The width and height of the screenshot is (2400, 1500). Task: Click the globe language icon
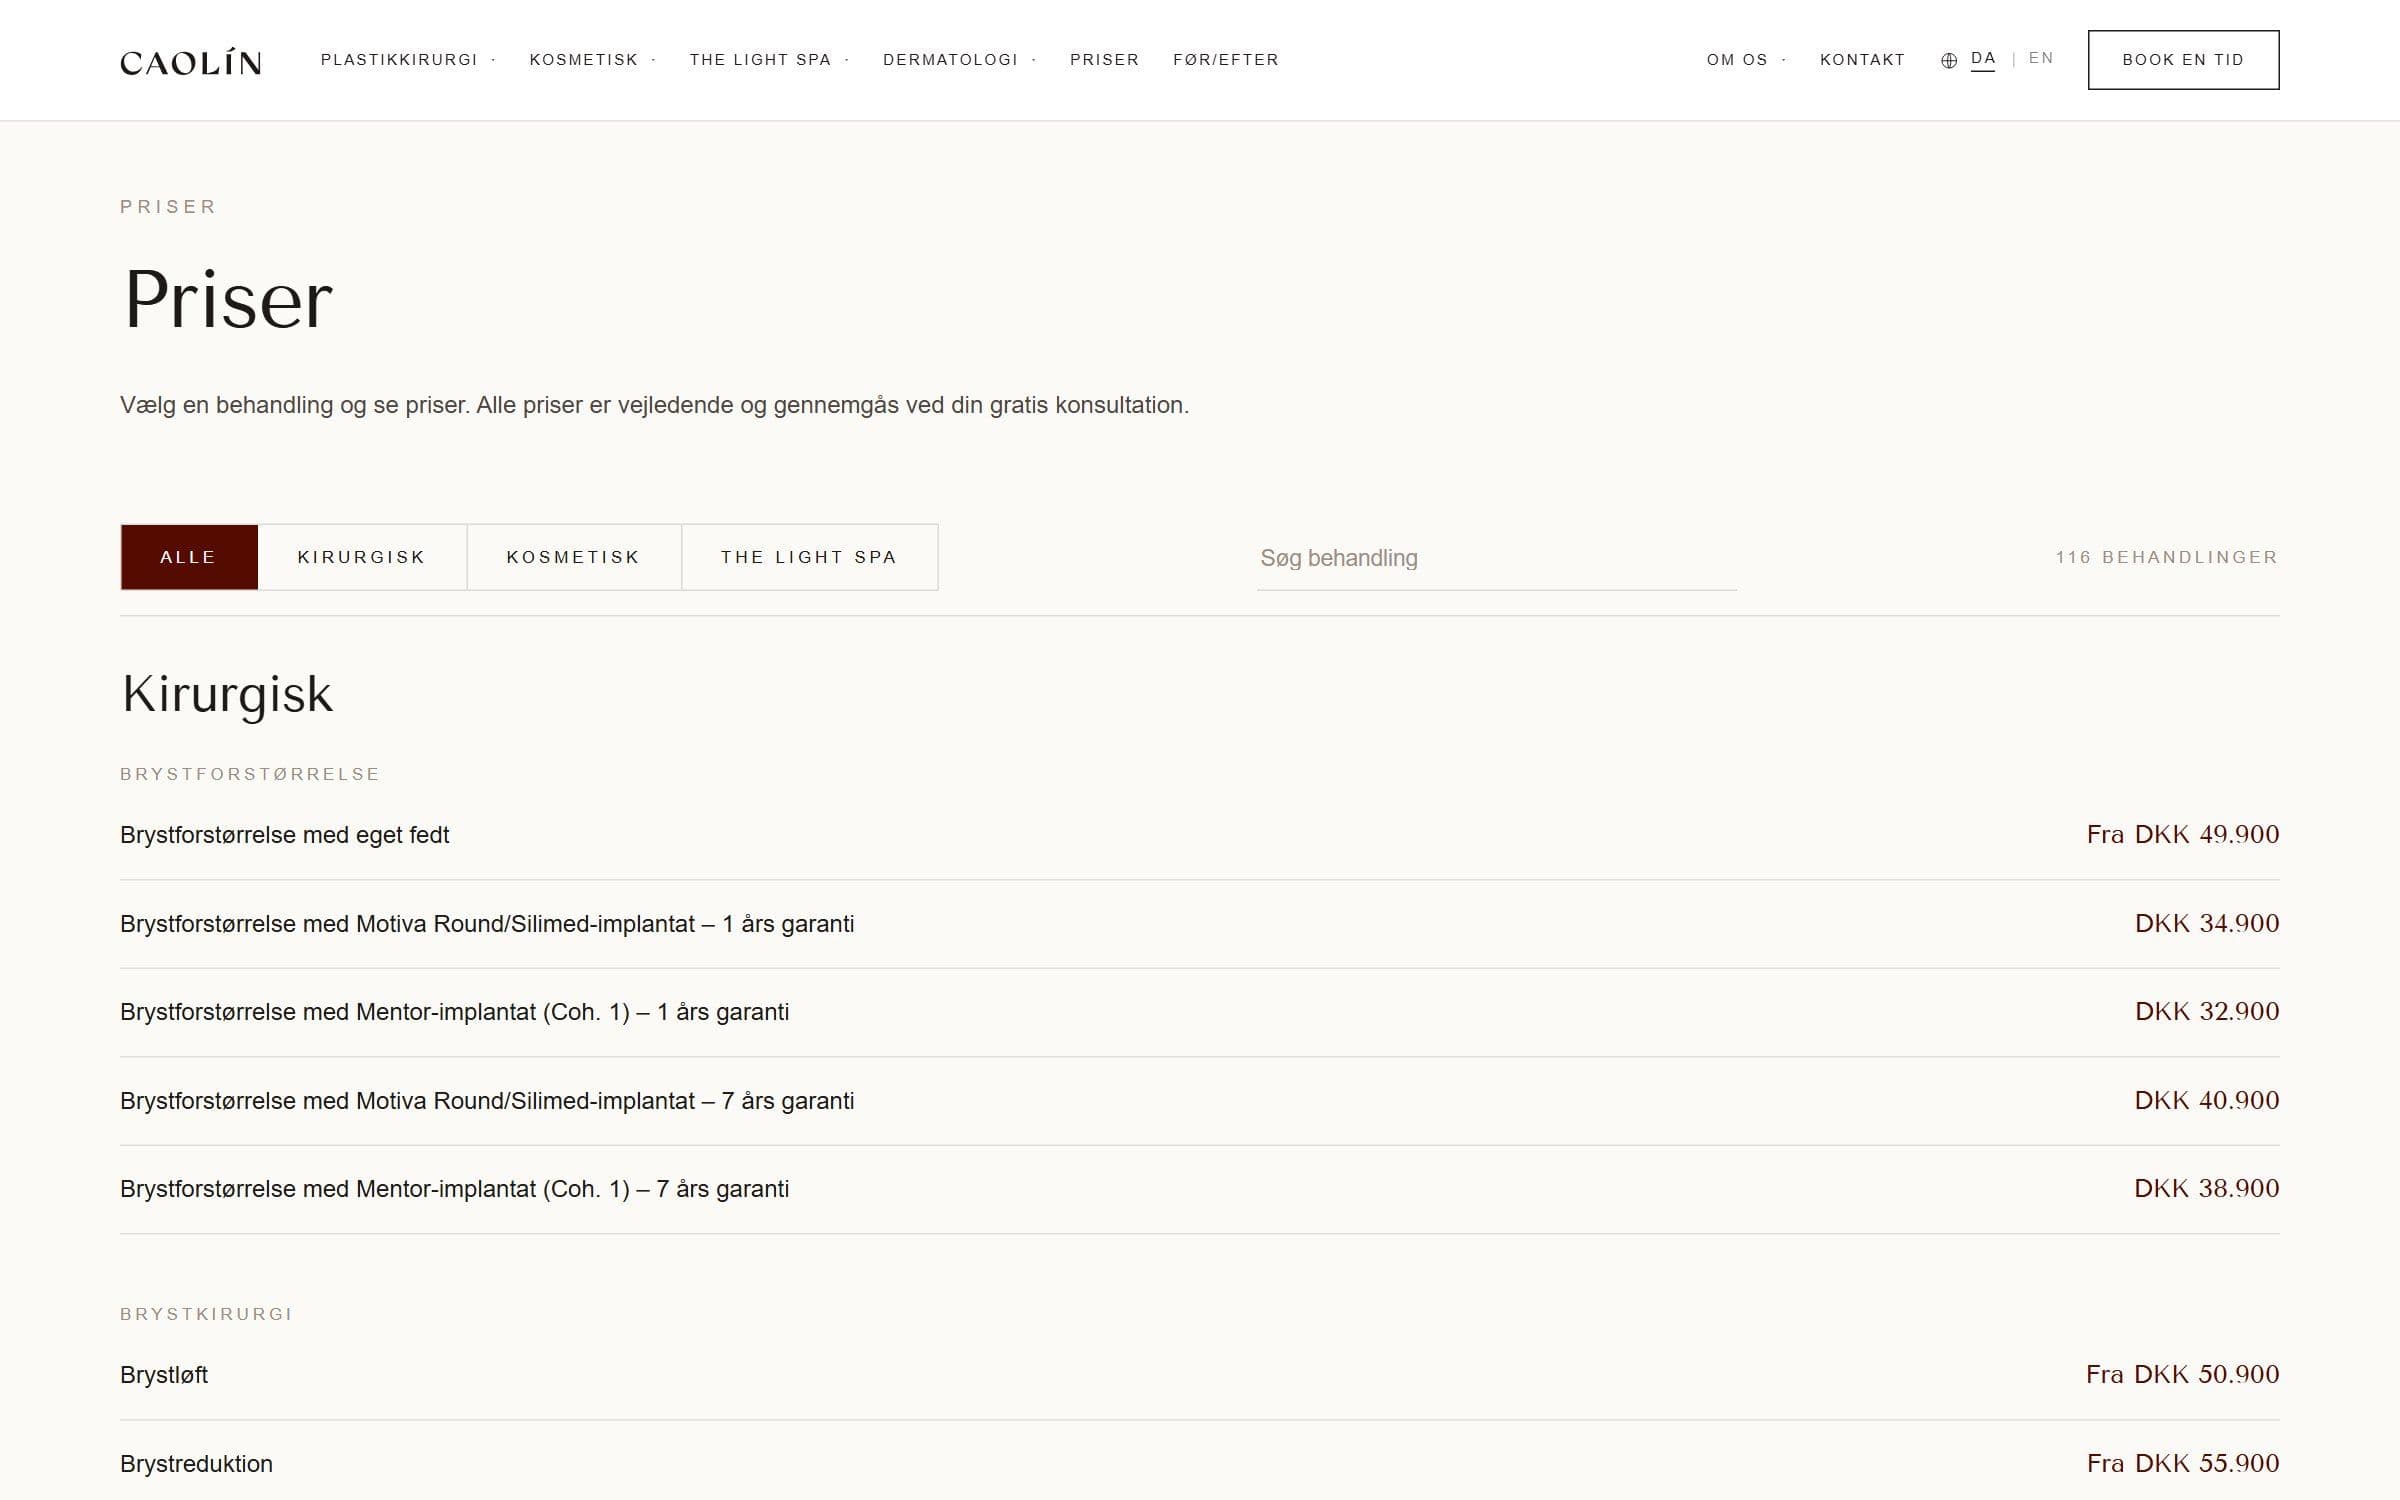(x=1949, y=60)
